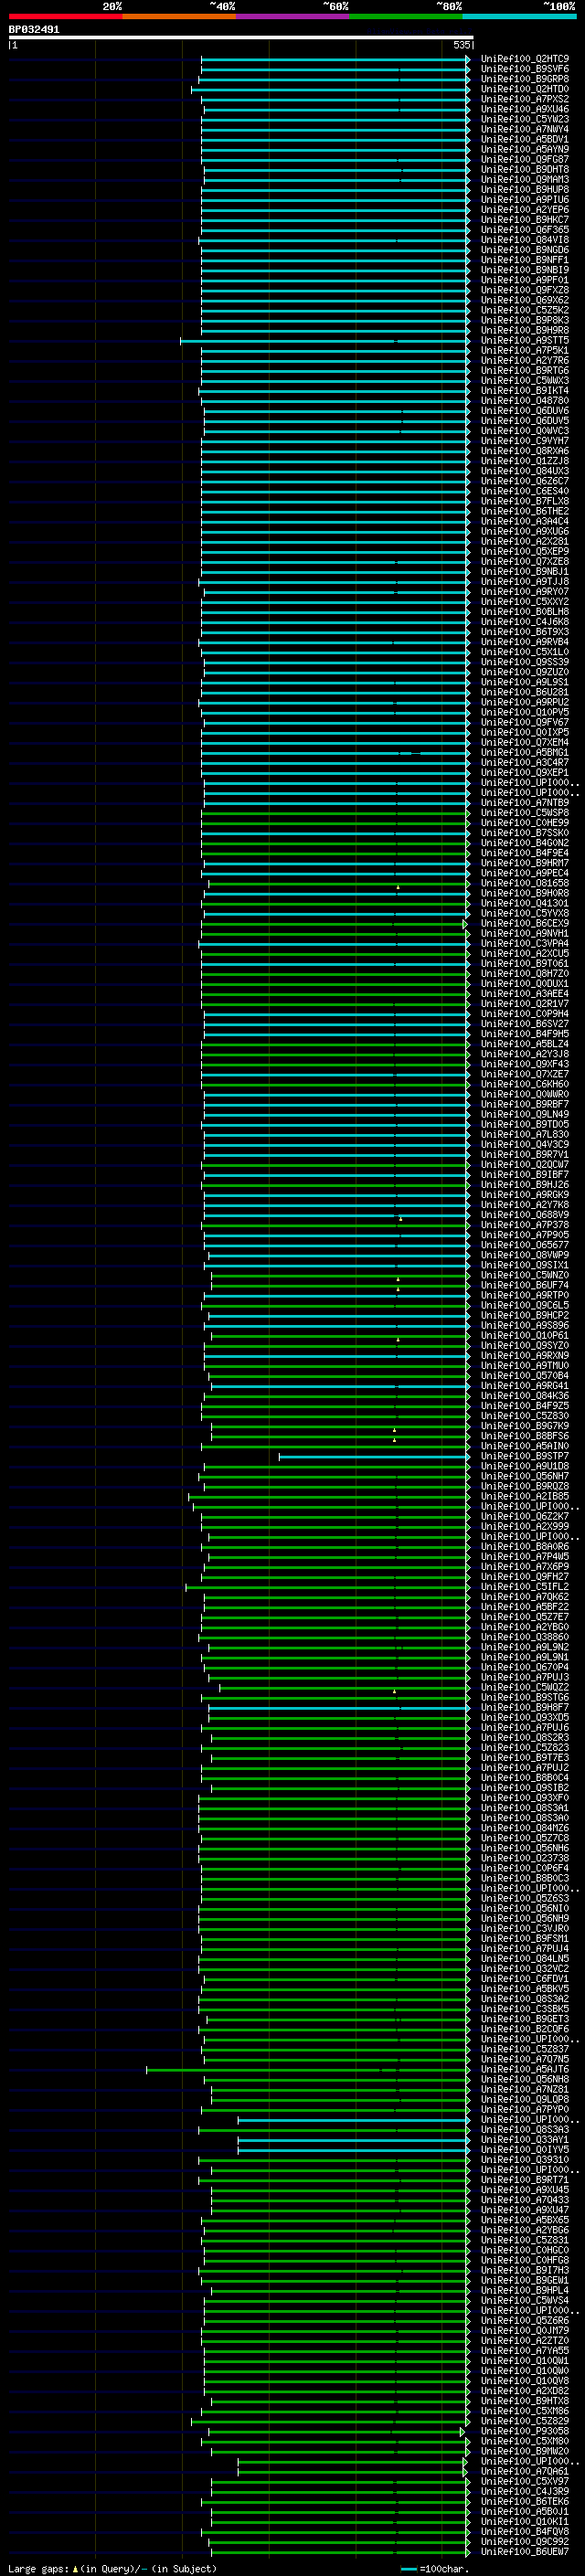Select UniRef100_C6KH60 entry
This screenshot has height=2576, width=585.
524,1084
